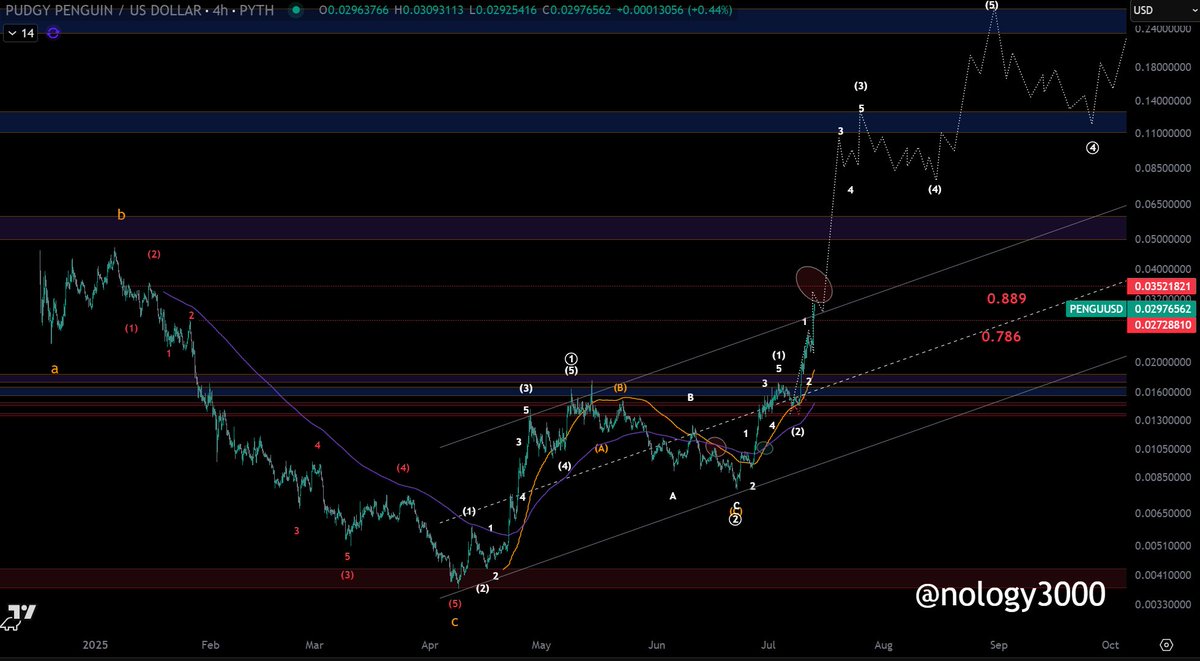Screen dimensions: 1200x661
Task: Select the orange wave label b
Action: [121, 214]
